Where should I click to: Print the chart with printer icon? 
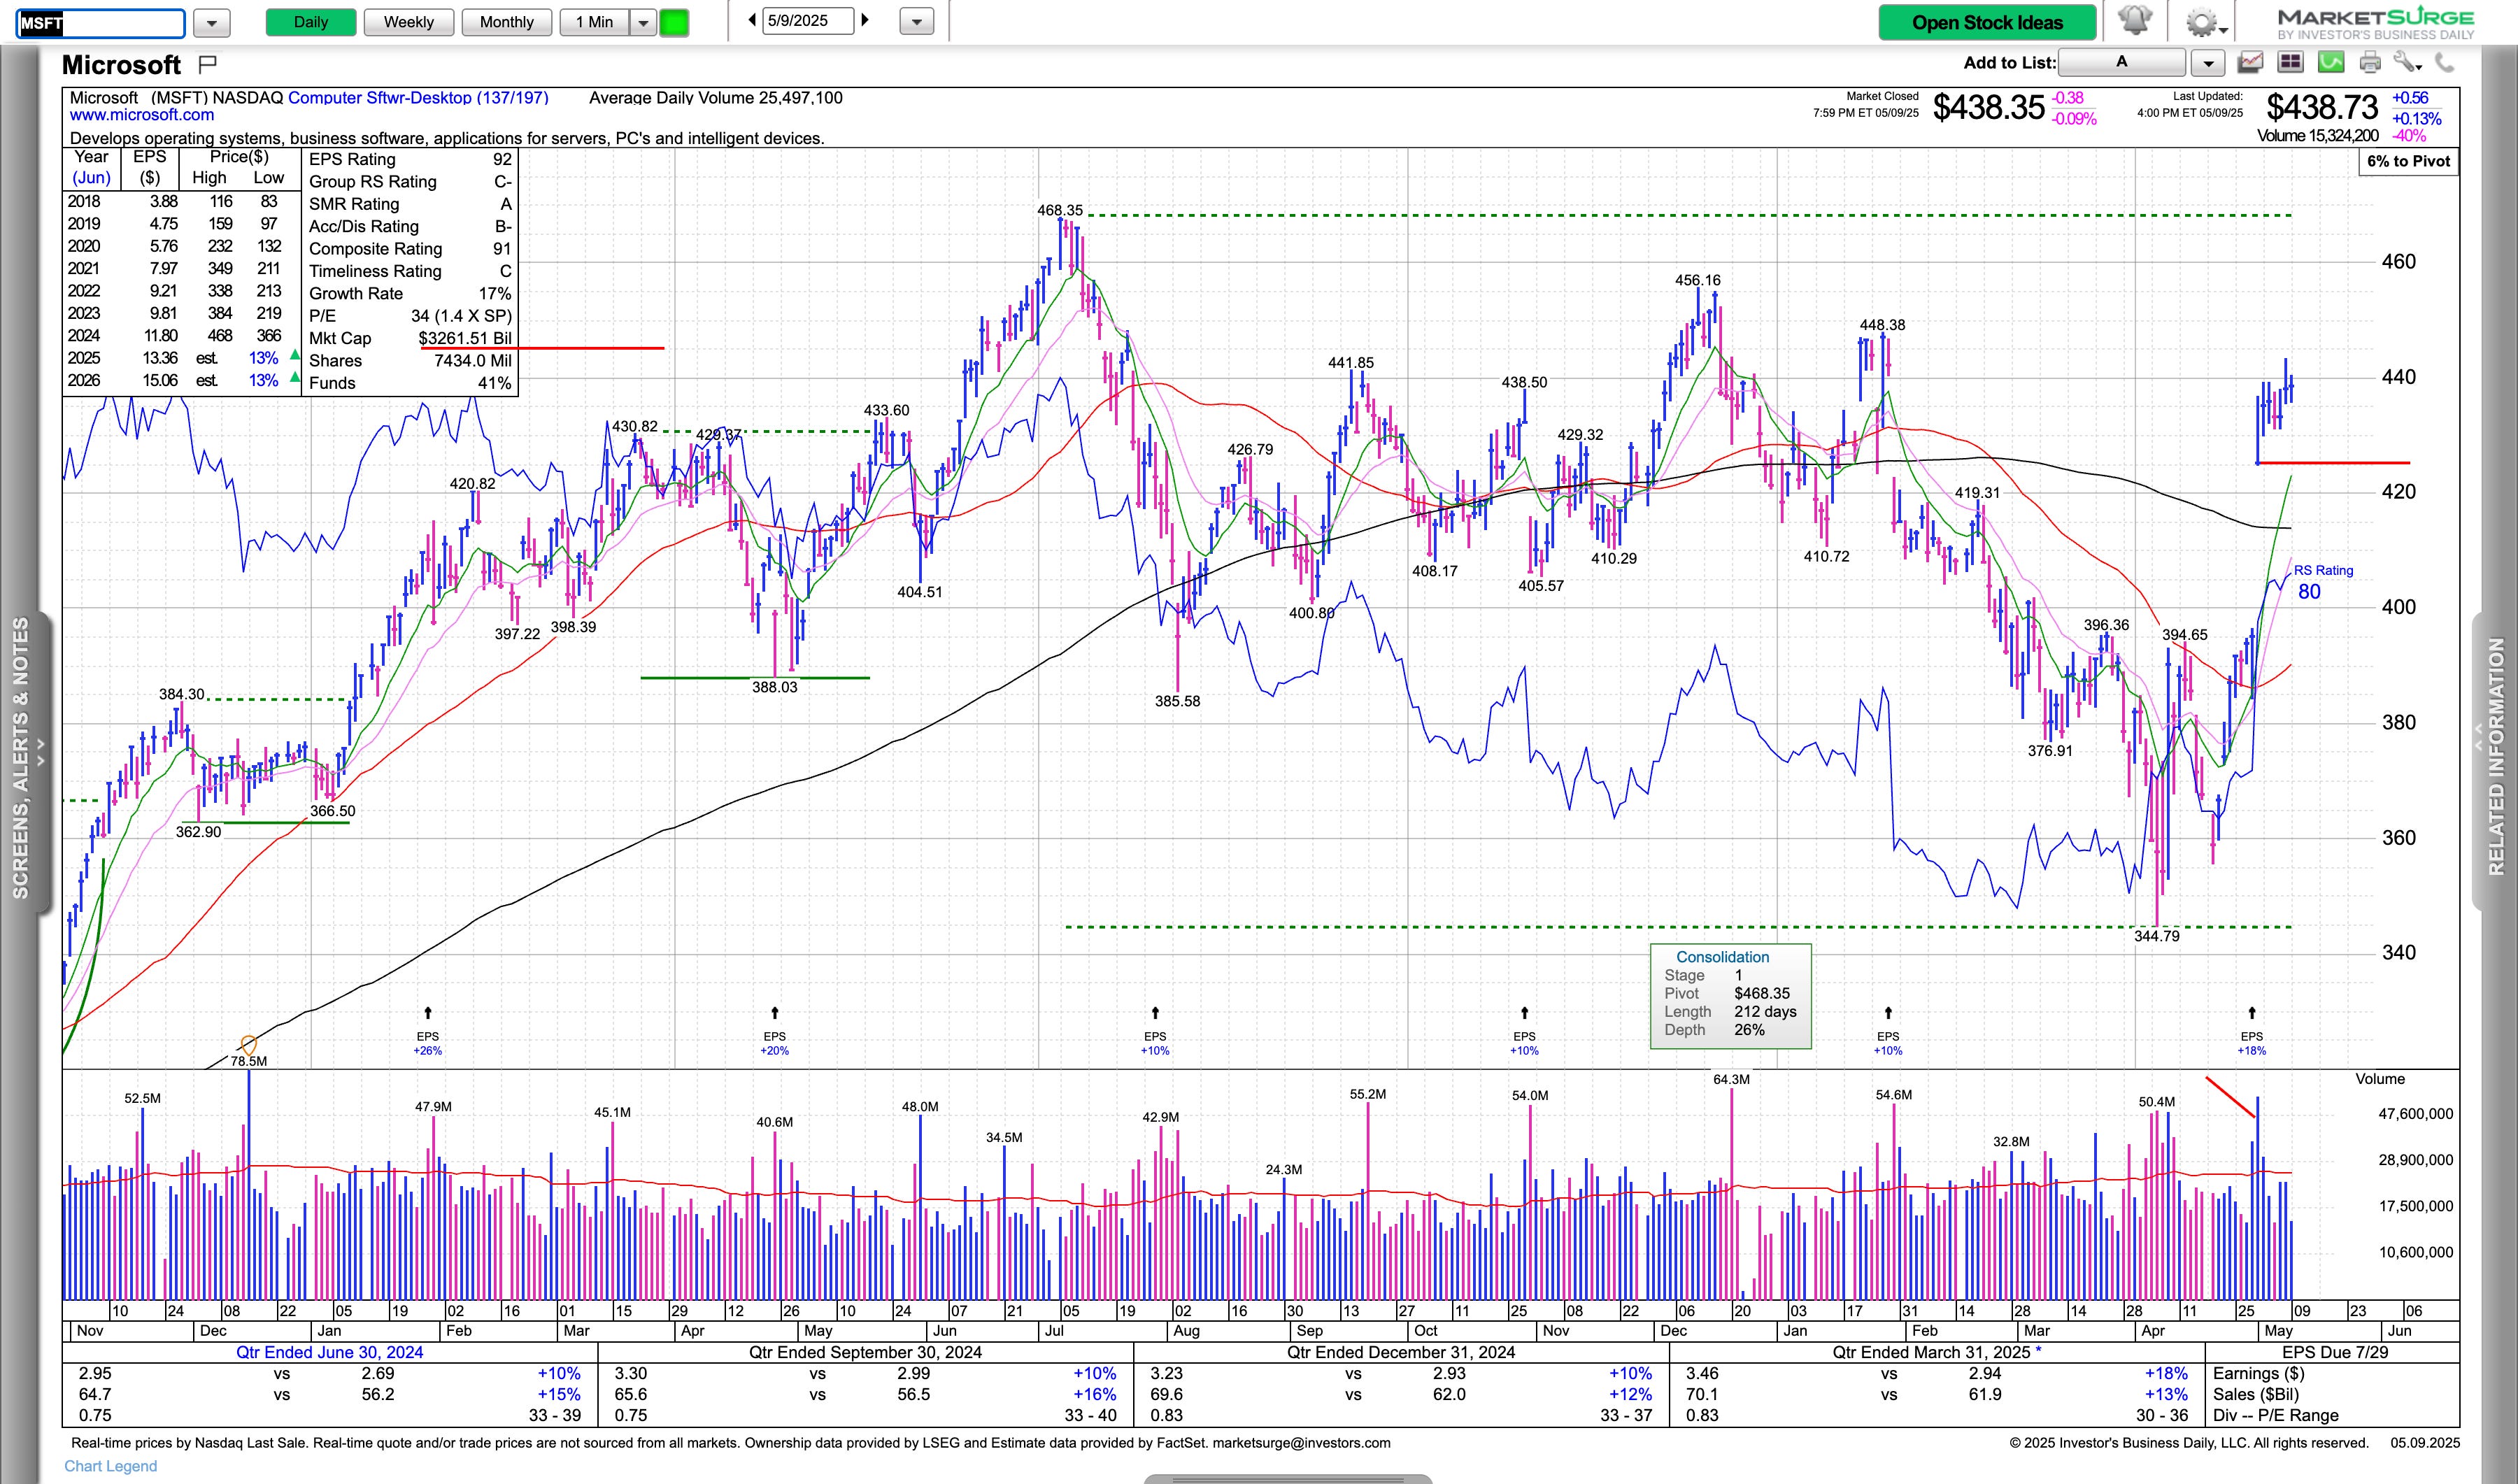[2369, 63]
